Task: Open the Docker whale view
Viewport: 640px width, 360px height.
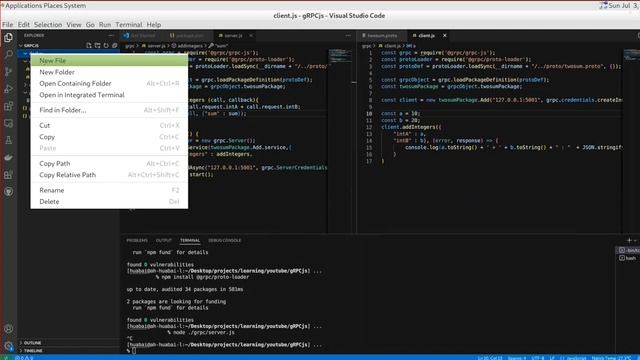Action: (x=8, y=158)
